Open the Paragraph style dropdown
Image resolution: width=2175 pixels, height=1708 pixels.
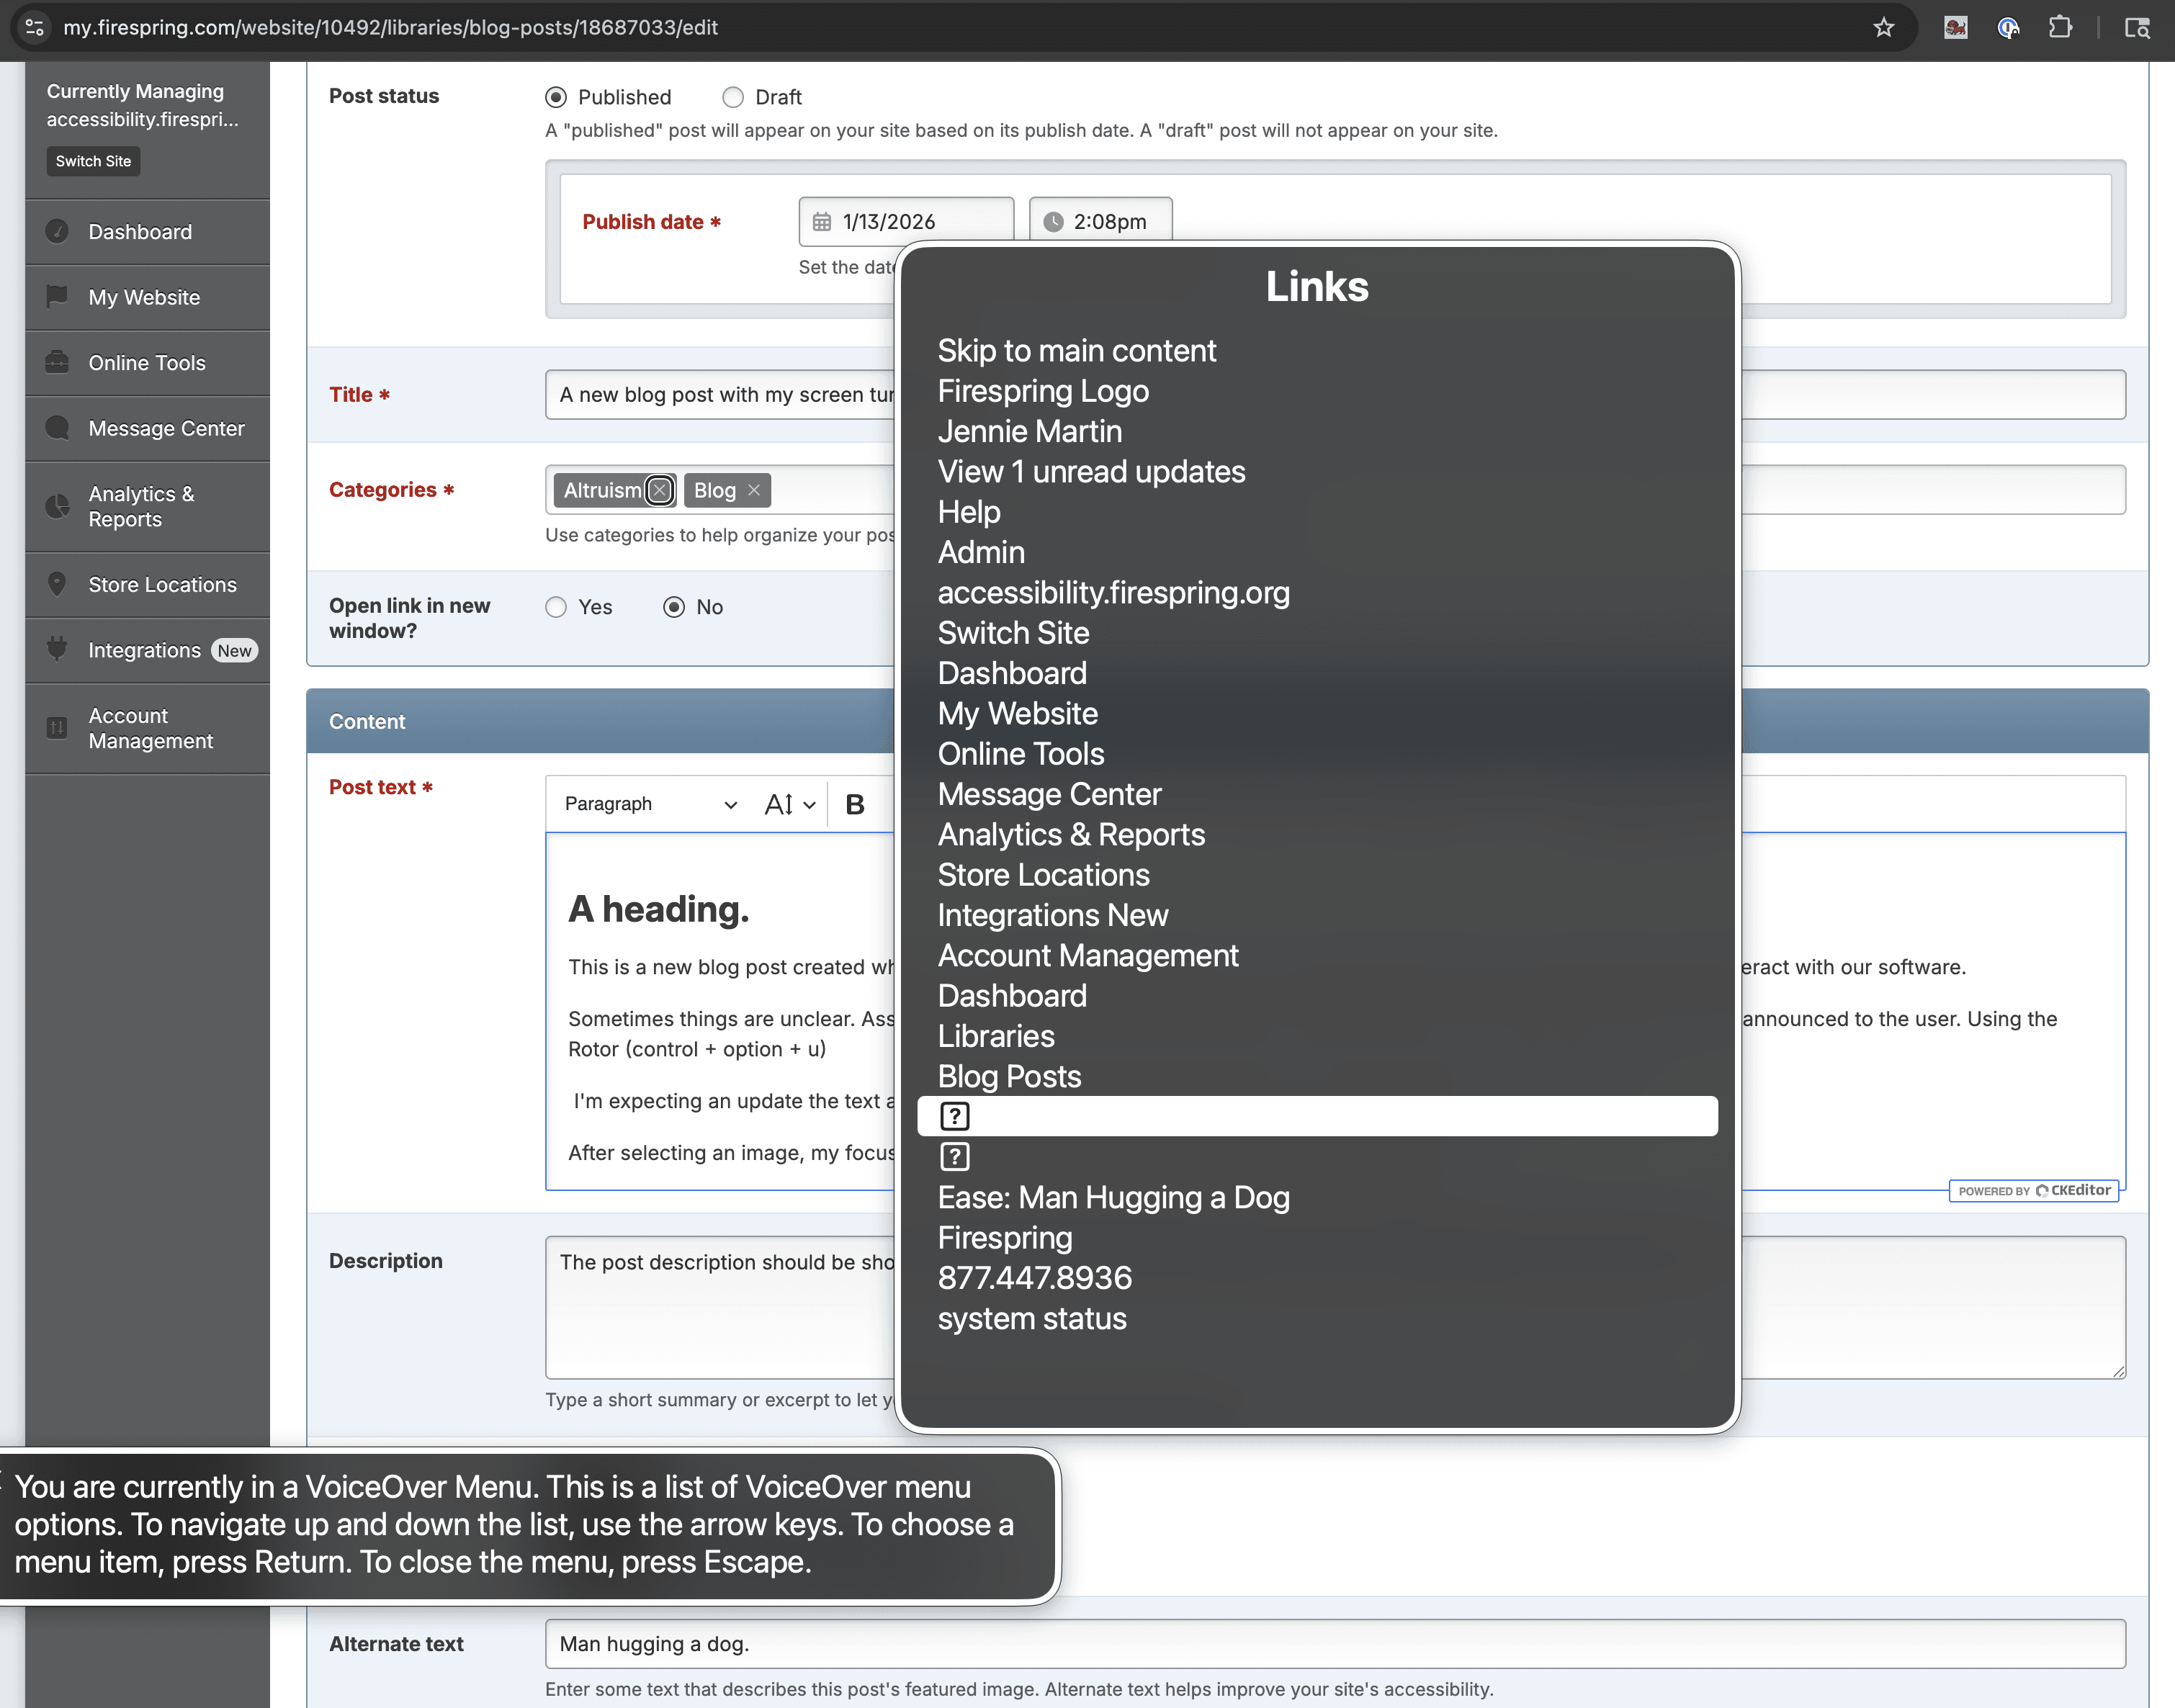tap(650, 804)
